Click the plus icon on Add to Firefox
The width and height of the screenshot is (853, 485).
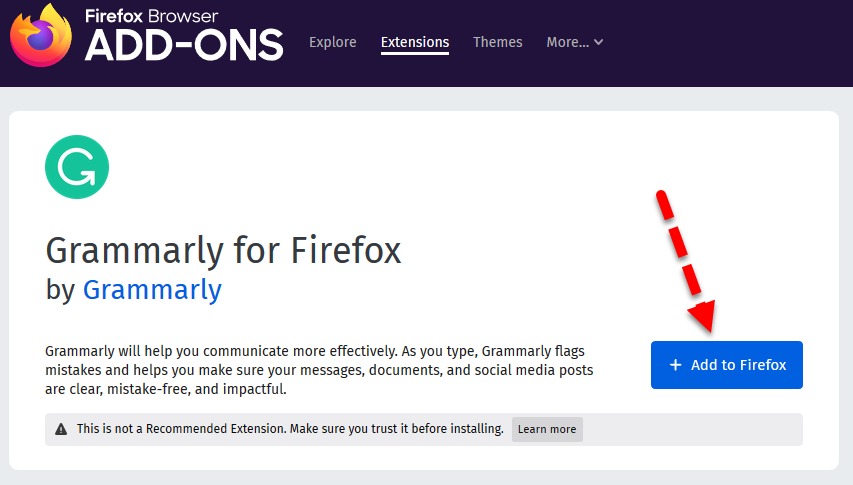[x=676, y=365]
